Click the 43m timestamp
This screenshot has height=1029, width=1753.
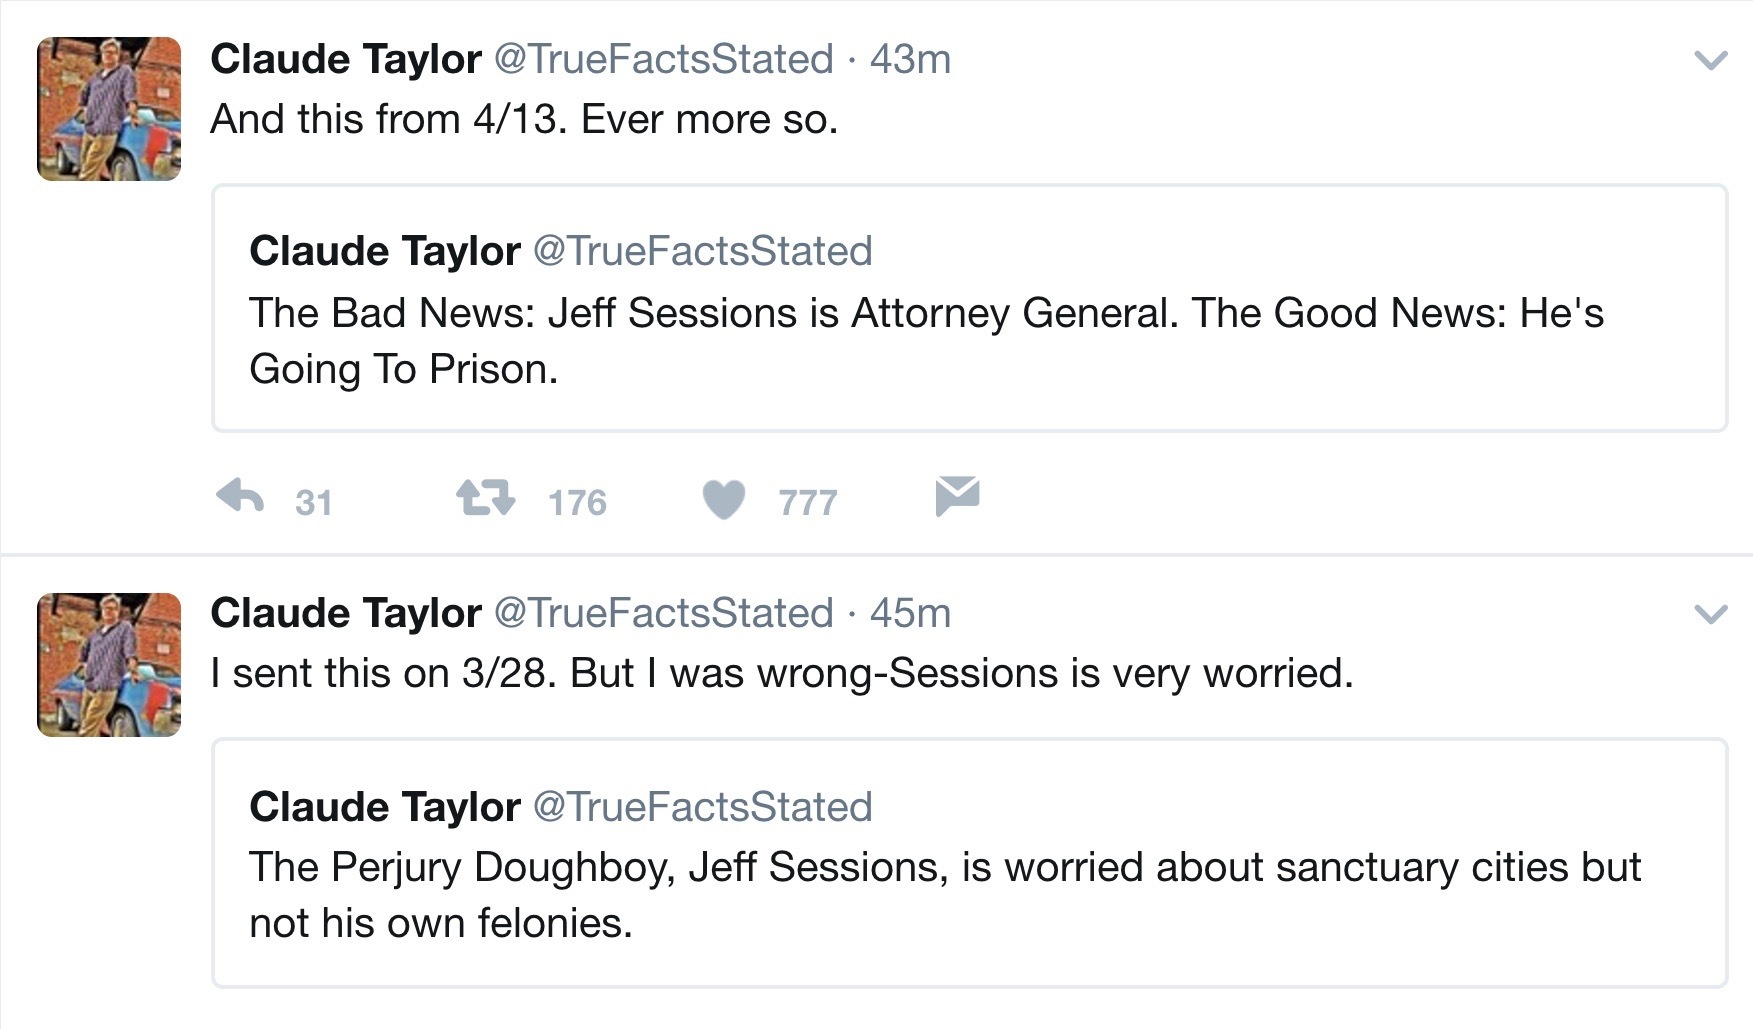[x=909, y=59]
